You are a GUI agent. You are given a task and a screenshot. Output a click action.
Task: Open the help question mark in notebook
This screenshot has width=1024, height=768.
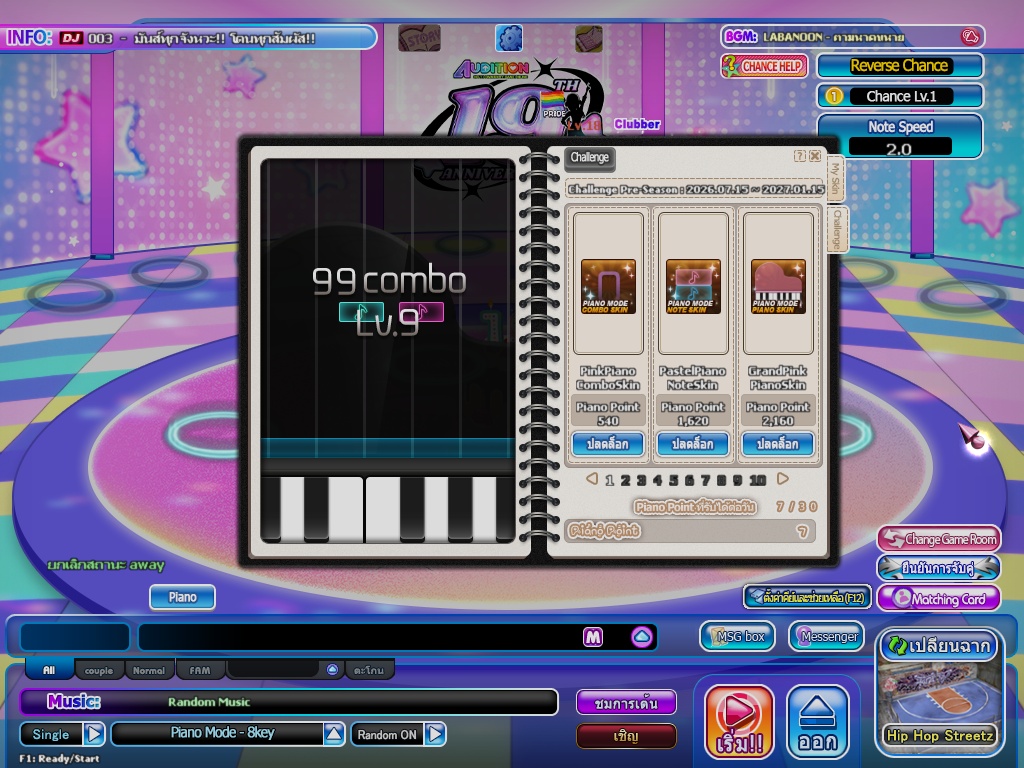(799, 156)
